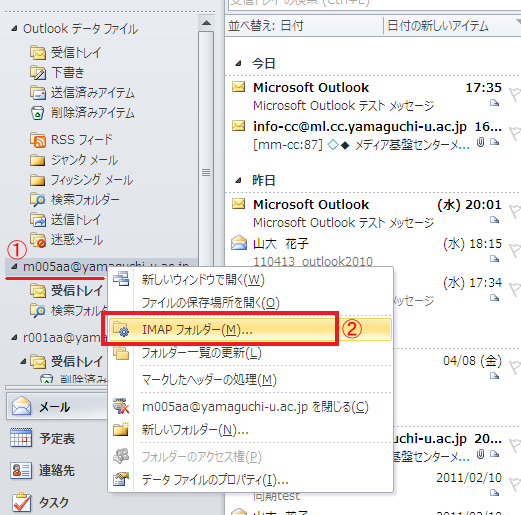Click the 新しいウィンドウで開く menu icon
The image size is (521, 515).
121,279
